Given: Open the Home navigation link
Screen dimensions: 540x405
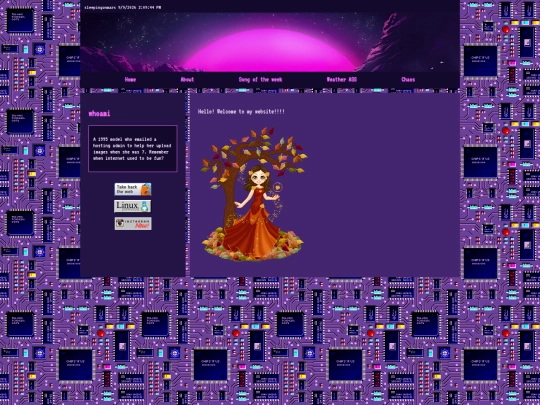Looking at the screenshot, I should pyautogui.click(x=130, y=80).
